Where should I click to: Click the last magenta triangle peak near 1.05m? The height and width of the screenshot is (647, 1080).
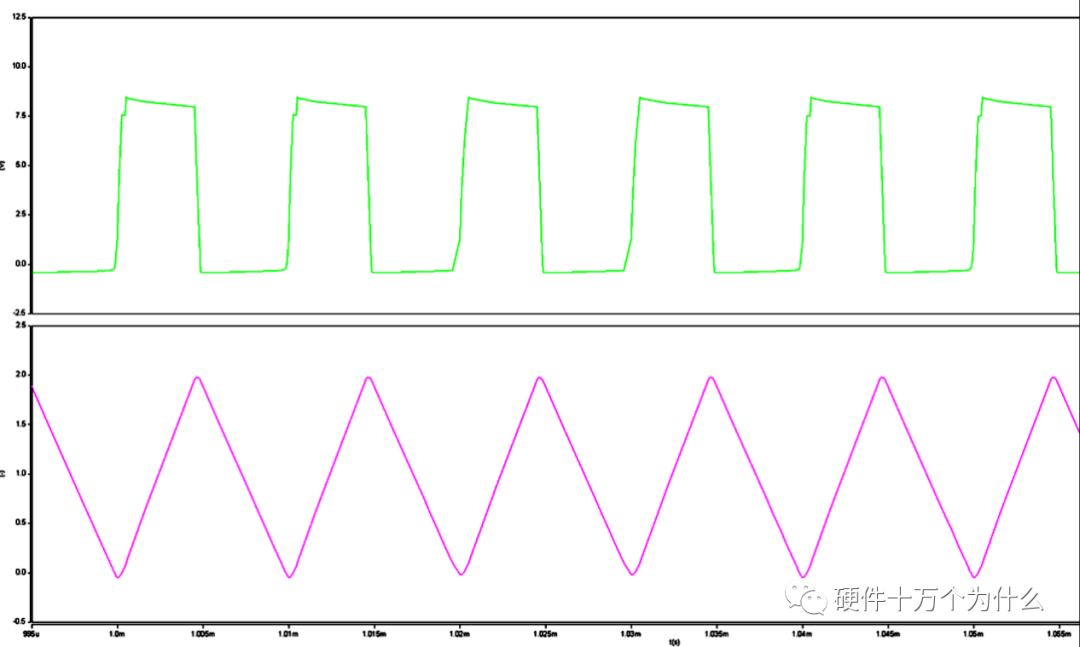[1053, 377]
